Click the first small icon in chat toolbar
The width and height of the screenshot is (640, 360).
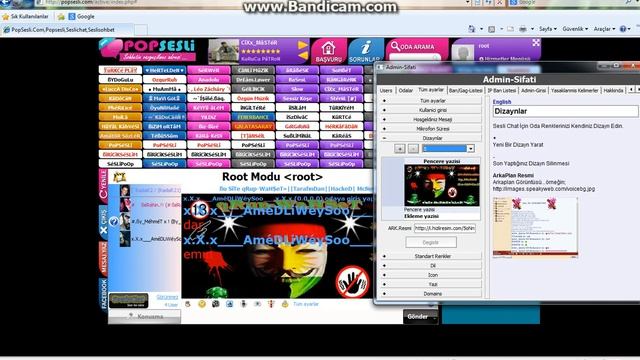coord(188,304)
